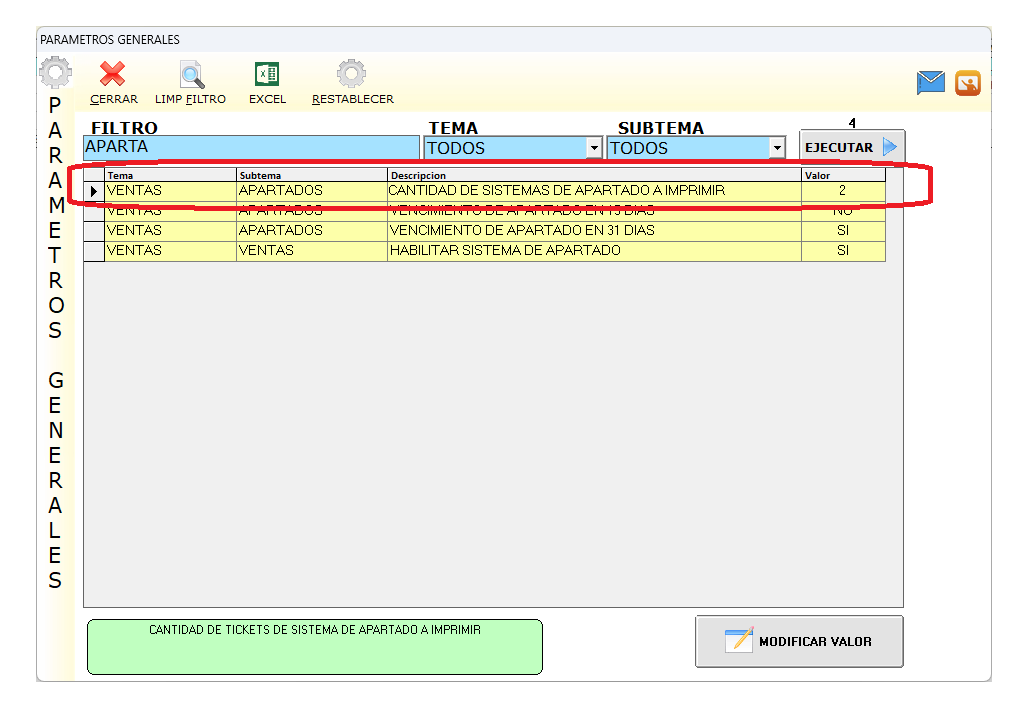Viewport: 1018px width, 706px height.
Task: Click the Subtema column header
Action: tap(311, 176)
